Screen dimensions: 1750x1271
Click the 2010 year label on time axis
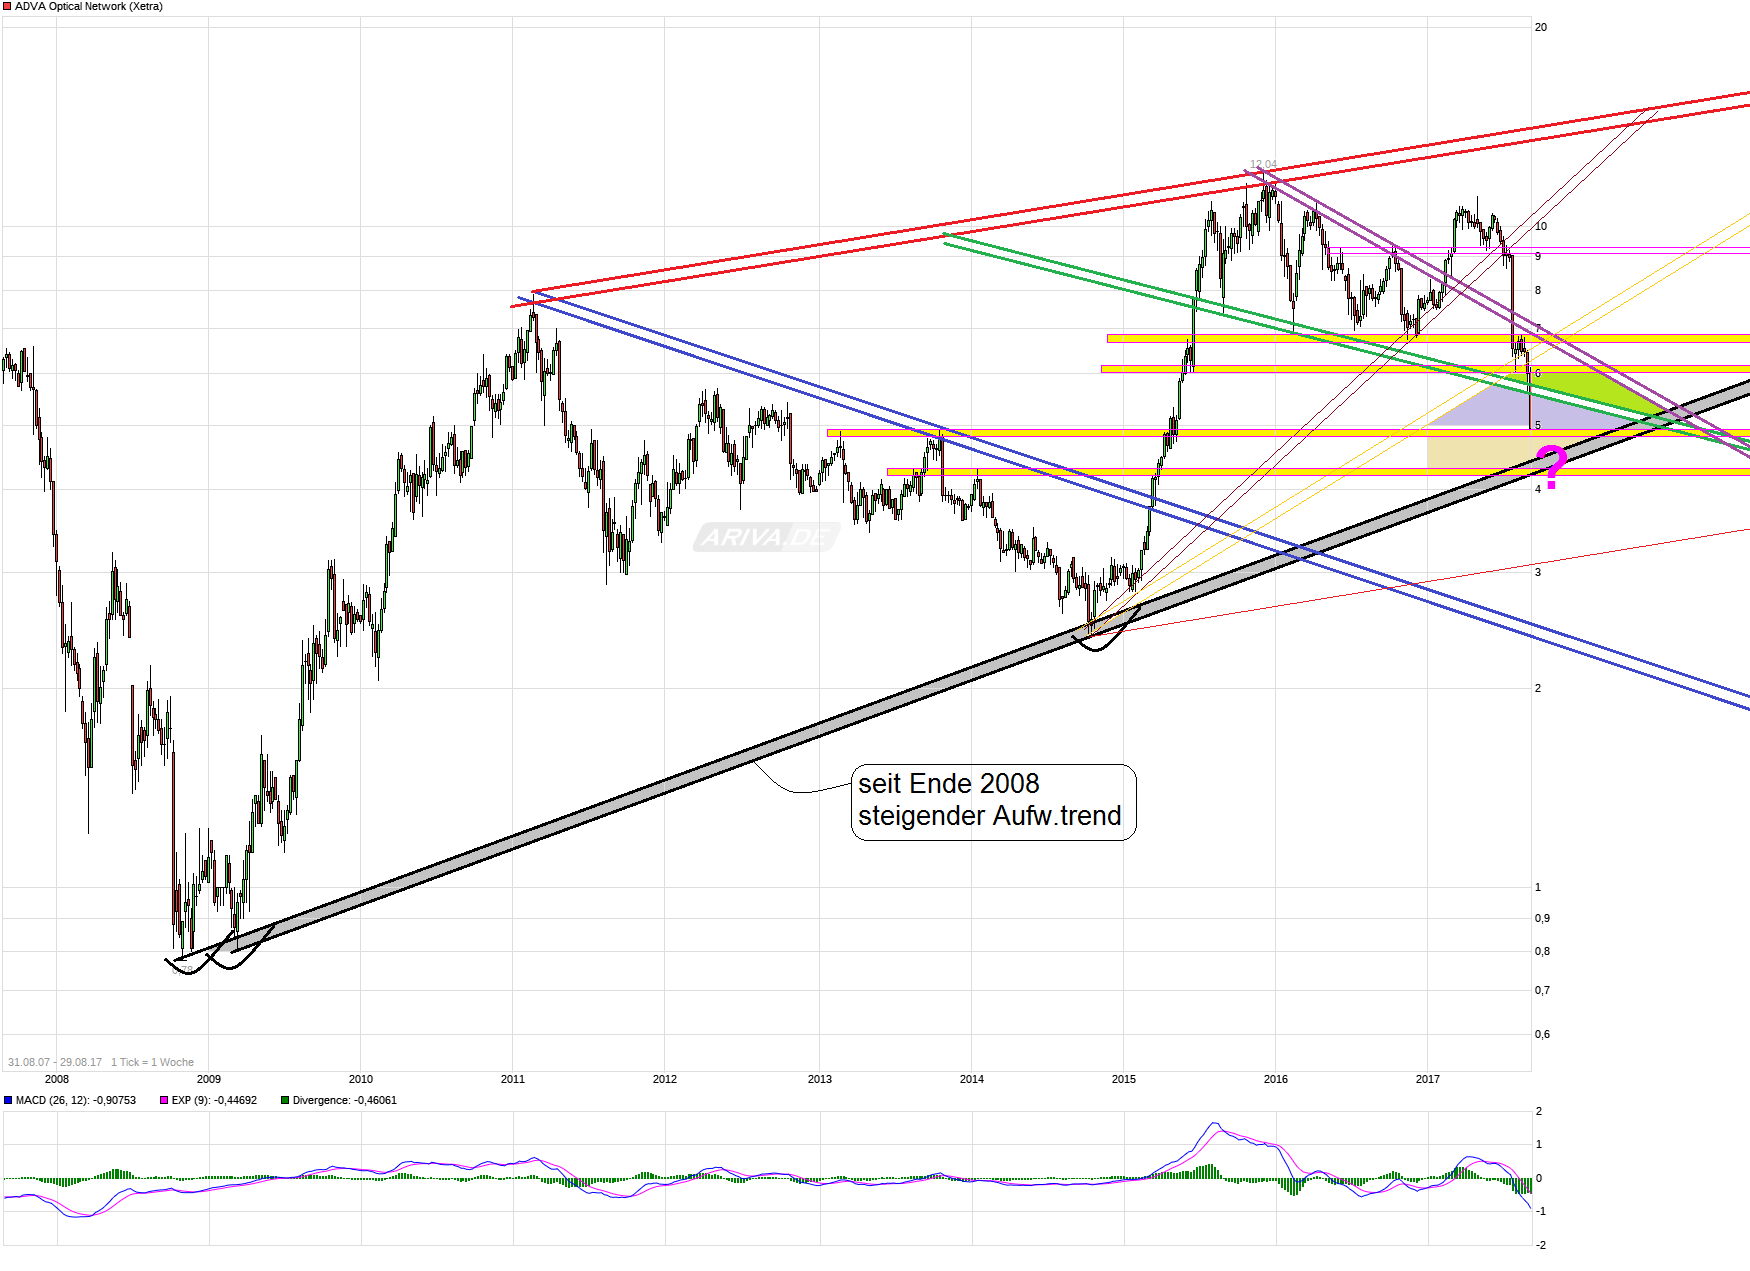(x=361, y=1079)
